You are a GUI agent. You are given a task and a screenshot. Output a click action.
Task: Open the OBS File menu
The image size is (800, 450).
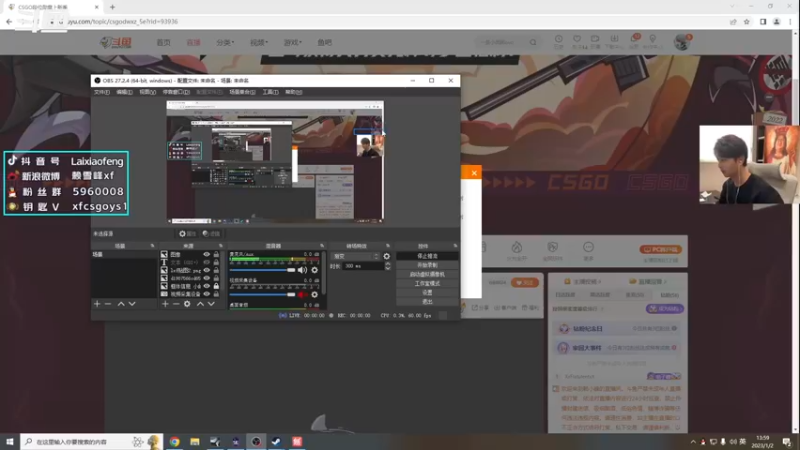point(102,92)
